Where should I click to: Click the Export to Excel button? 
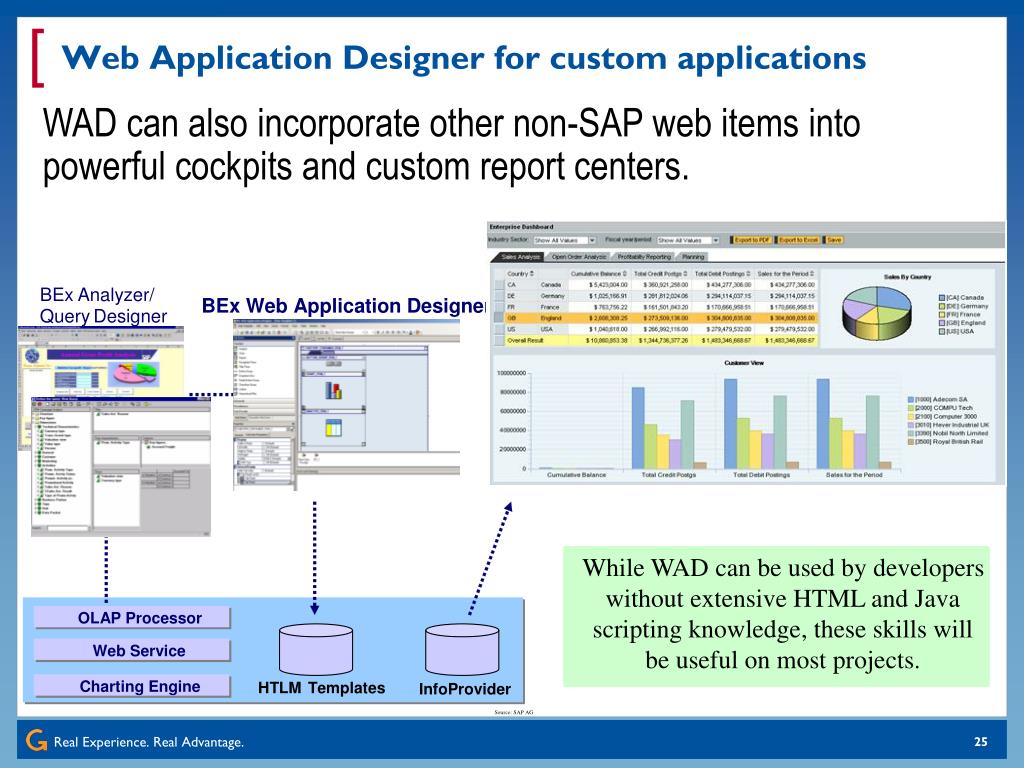click(x=799, y=240)
